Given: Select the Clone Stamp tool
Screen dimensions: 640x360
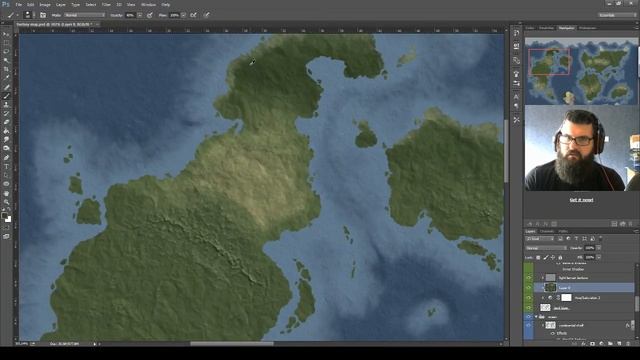Looking at the screenshot, I should (x=6, y=104).
